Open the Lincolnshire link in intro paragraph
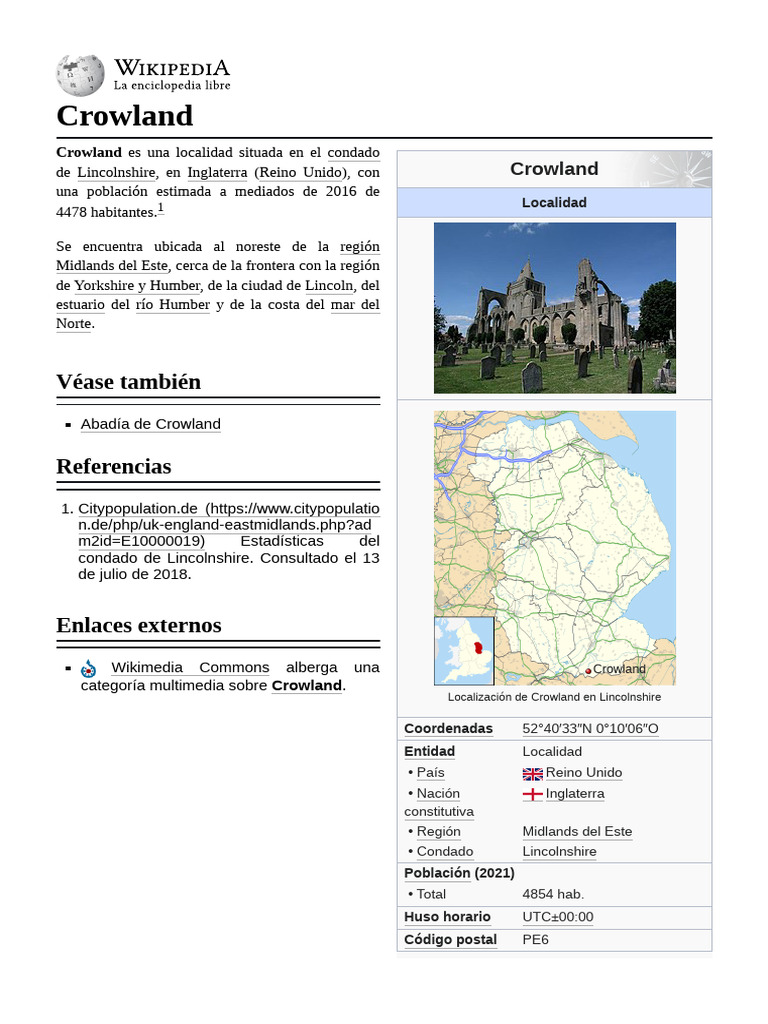 pos(116,172)
